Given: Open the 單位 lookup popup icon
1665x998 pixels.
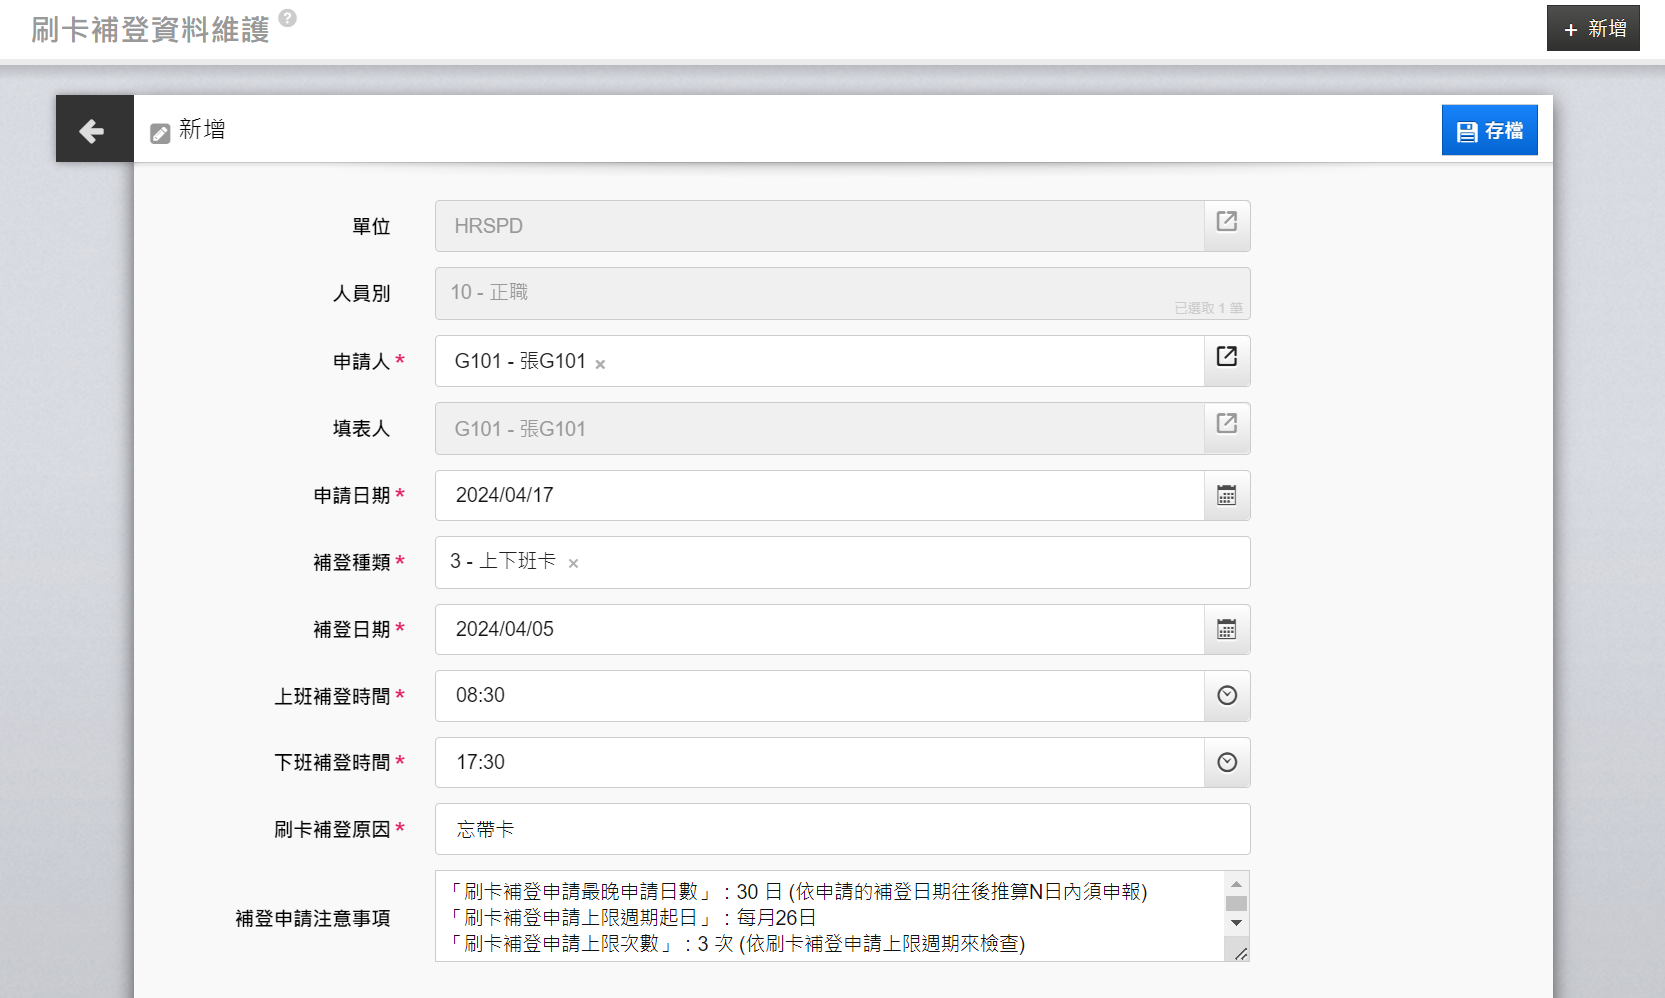Looking at the screenshot, I should (x=1226, y=222).
